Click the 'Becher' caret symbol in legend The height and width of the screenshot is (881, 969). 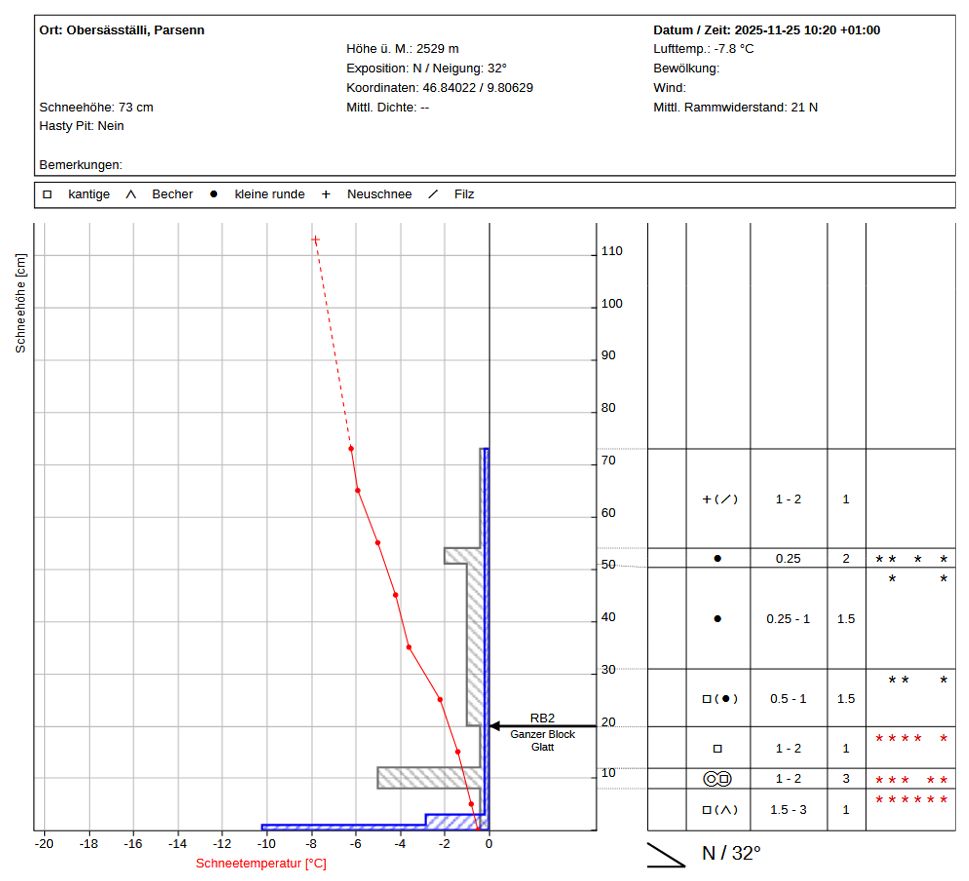(x=130, y=194)
